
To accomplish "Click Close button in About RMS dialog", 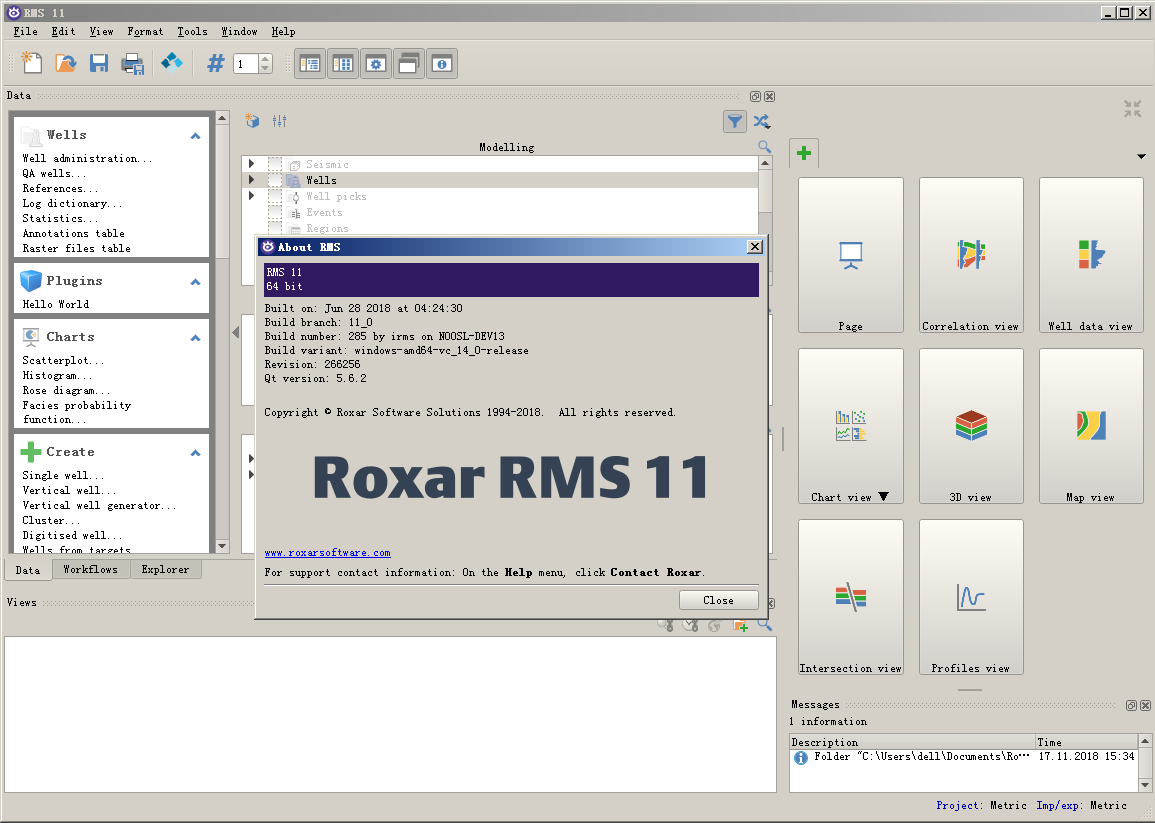I will pyautogui.click(x=718, y=600).
